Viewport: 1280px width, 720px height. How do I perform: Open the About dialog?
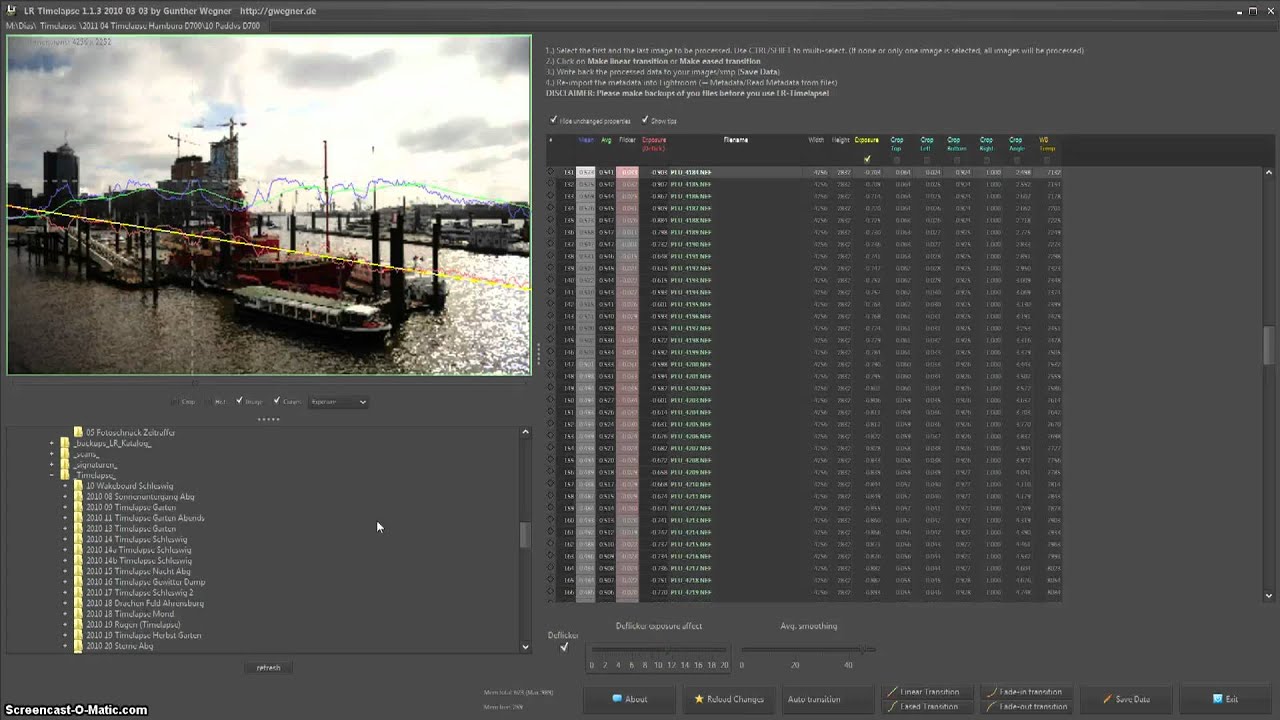click(x=630, y=699)
